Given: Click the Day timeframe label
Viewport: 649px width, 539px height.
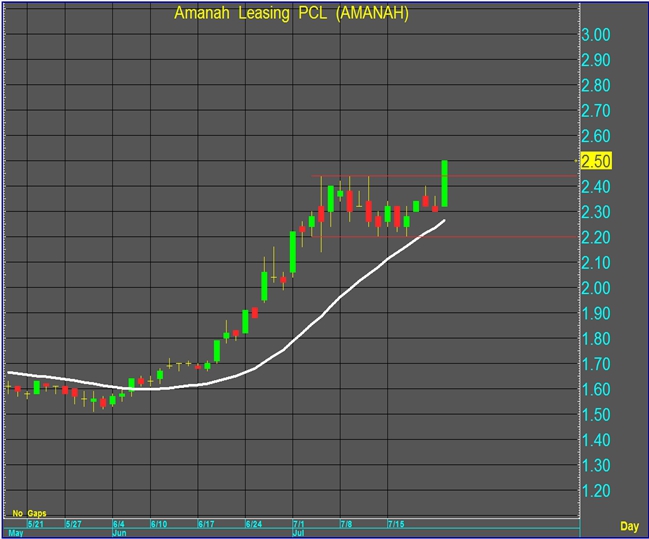Looking at the screenshot, I should click(629, 526).
